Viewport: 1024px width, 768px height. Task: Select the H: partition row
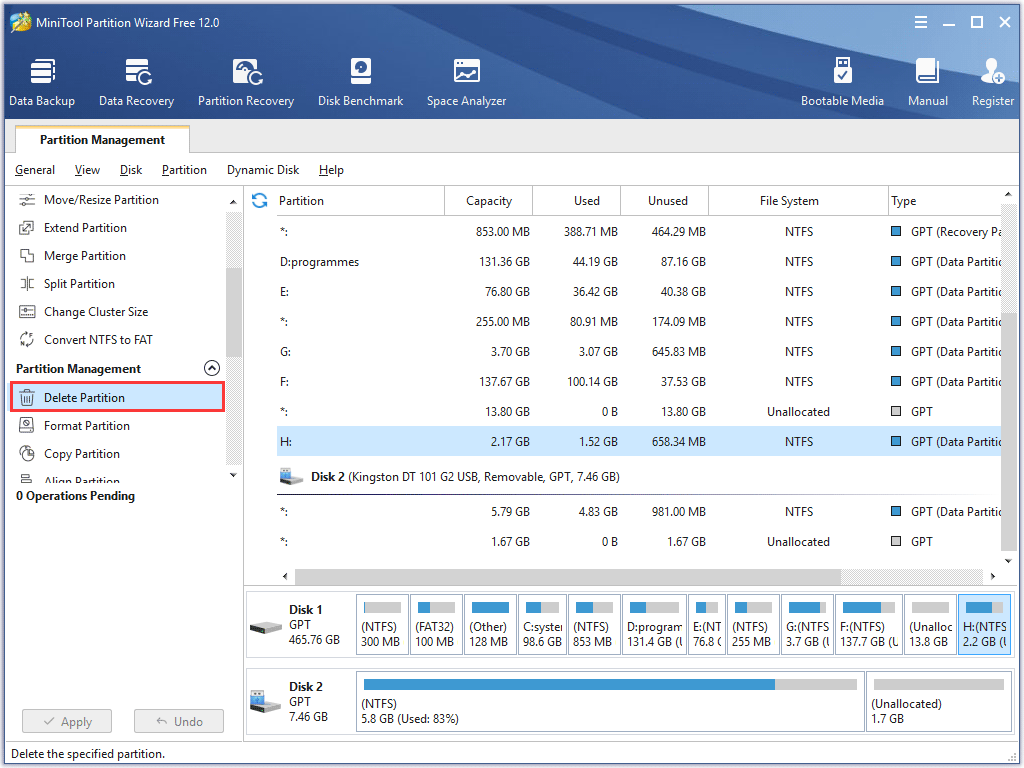click(639, 442)
